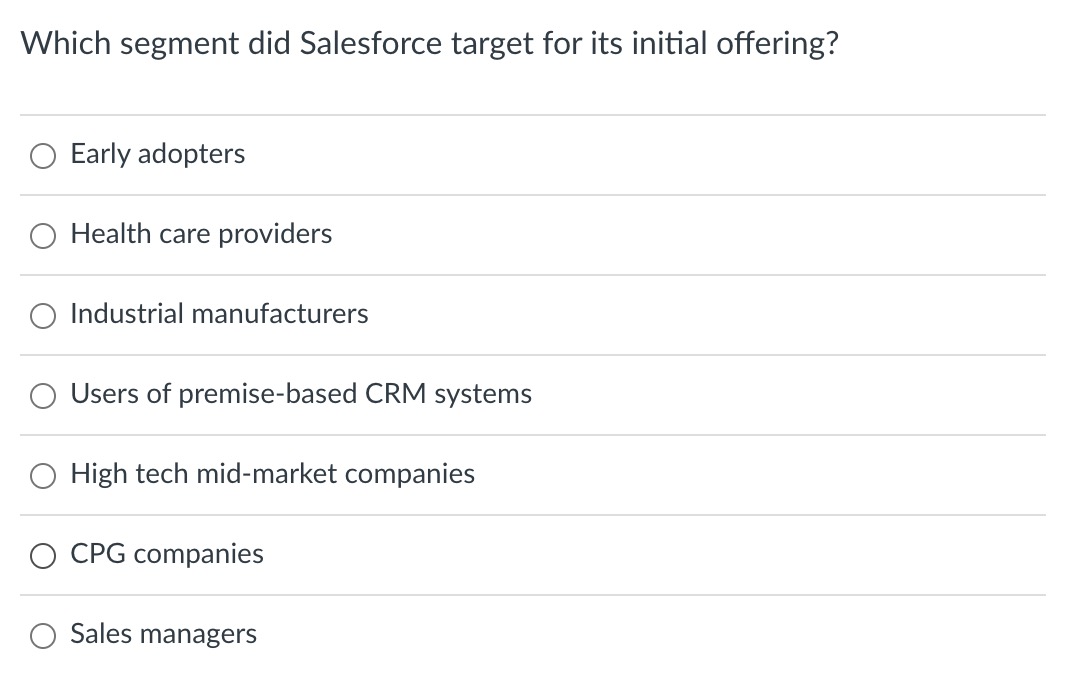Pick High tech mid-market companies
The height and width of the screenshot is (692, 1074).
42,475
